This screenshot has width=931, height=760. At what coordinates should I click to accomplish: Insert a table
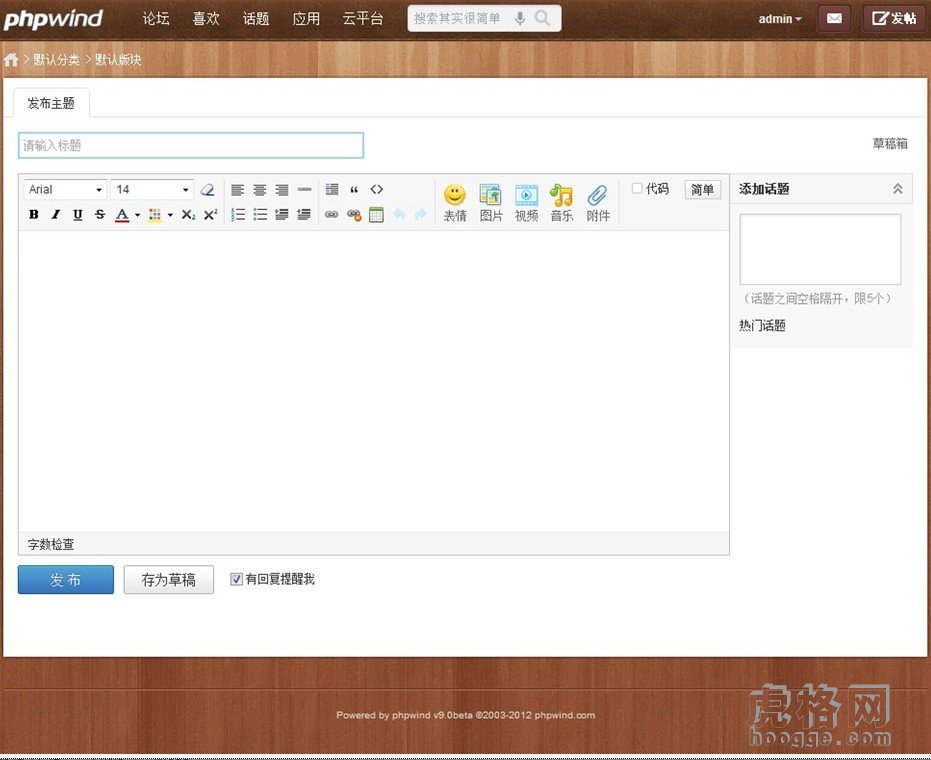pos(376,215)
